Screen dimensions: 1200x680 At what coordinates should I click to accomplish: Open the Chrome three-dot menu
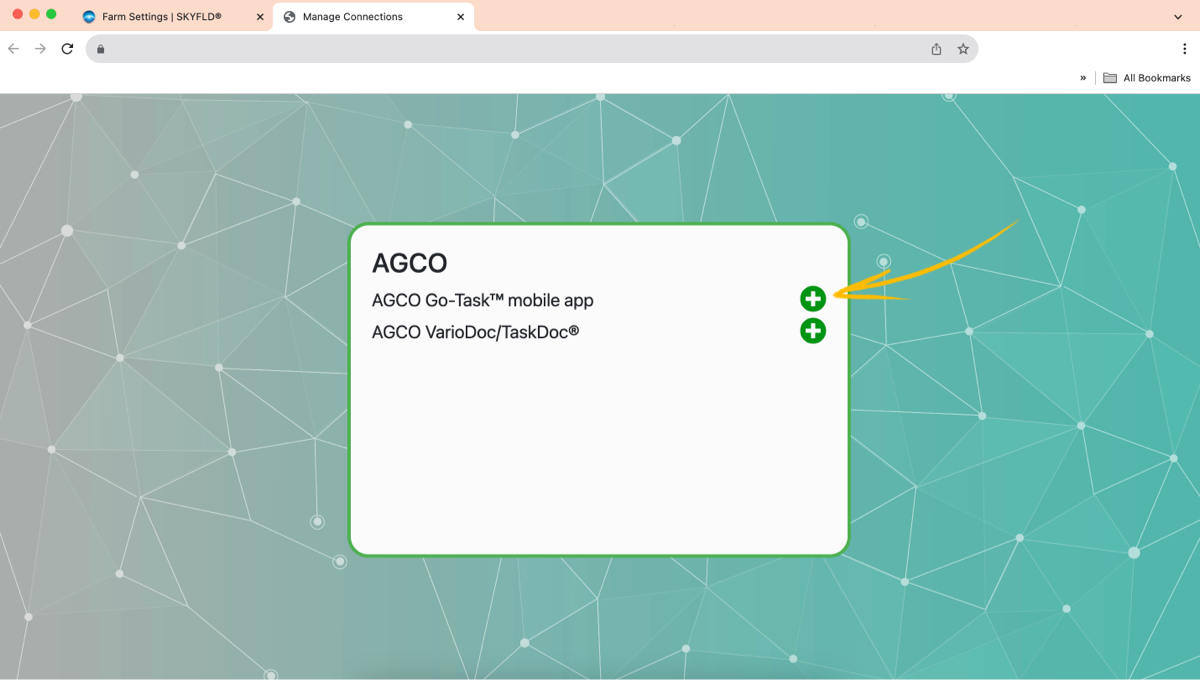coord(1184,49)
